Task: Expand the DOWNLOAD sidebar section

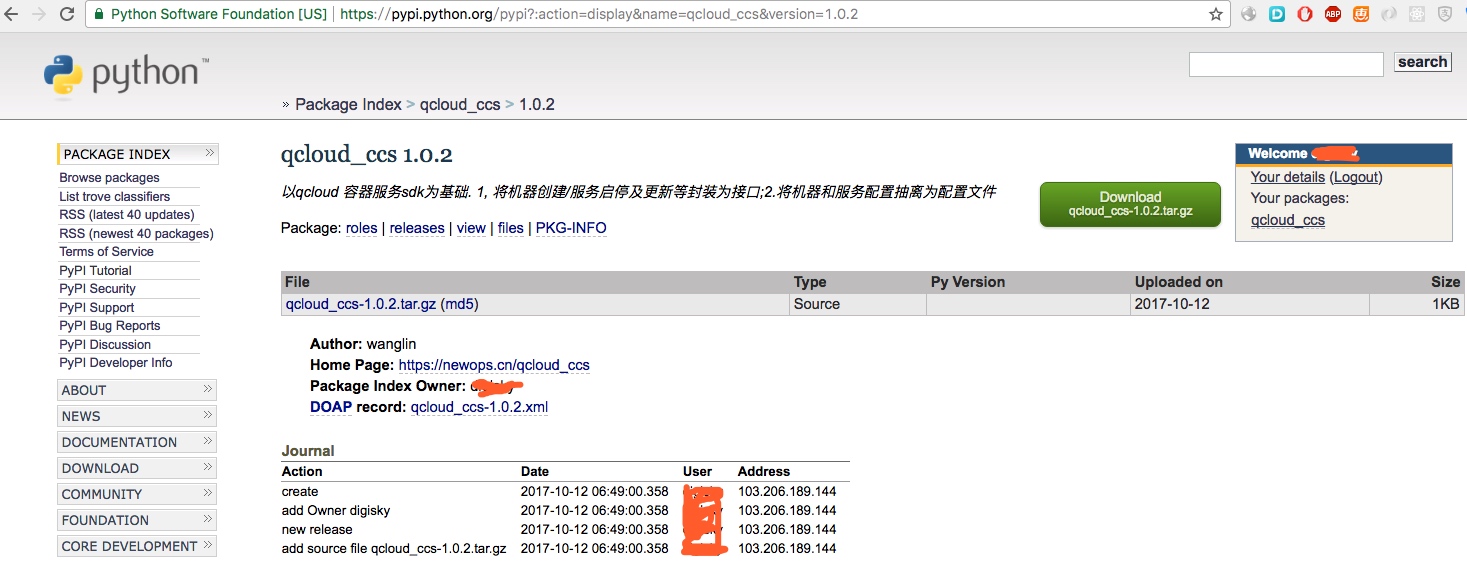Action: (137, 468)
